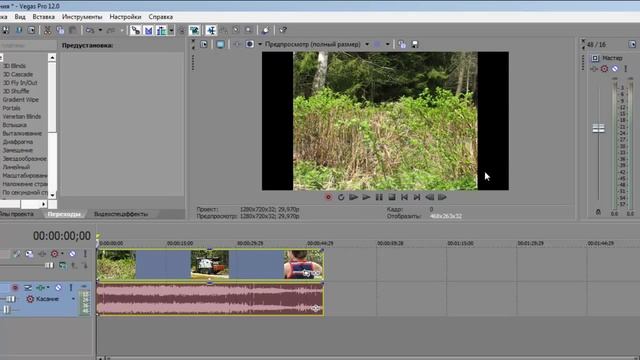Viewport: 640px width, 360px height.
Task: Toggle invert phase on audio track
Action: point(28,288)
